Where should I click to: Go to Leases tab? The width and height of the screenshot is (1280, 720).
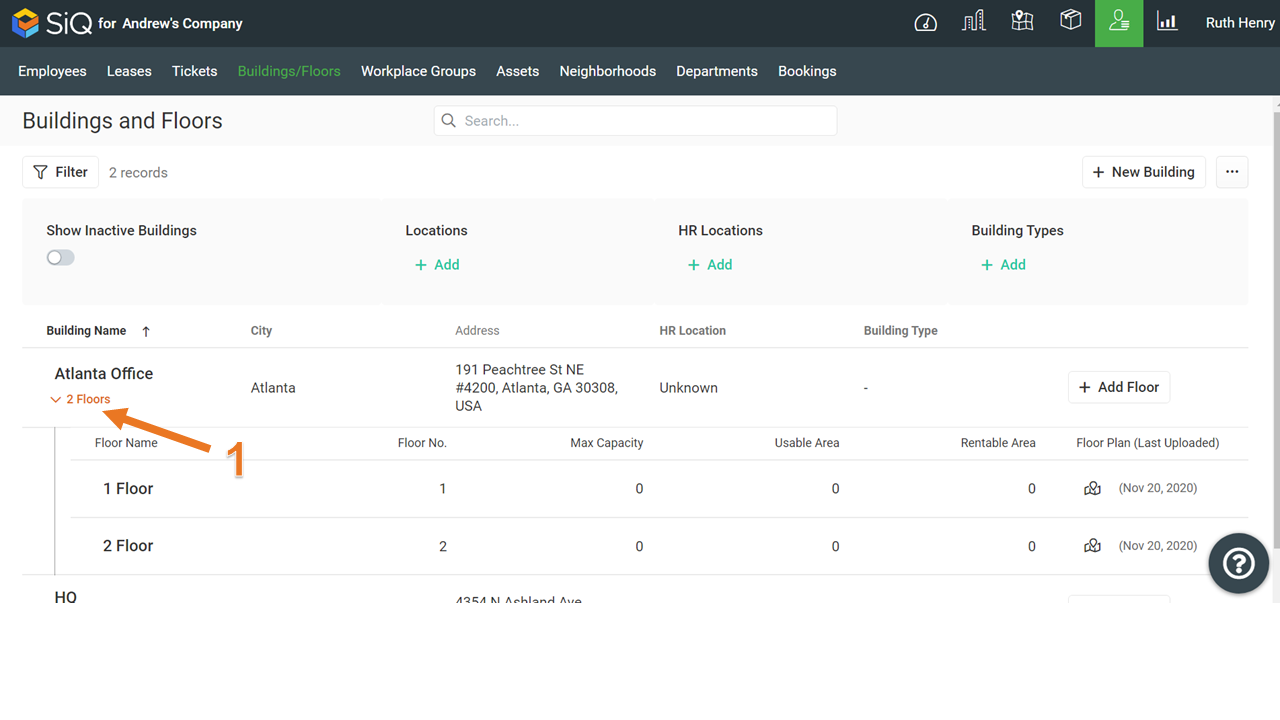pos(129,71)
